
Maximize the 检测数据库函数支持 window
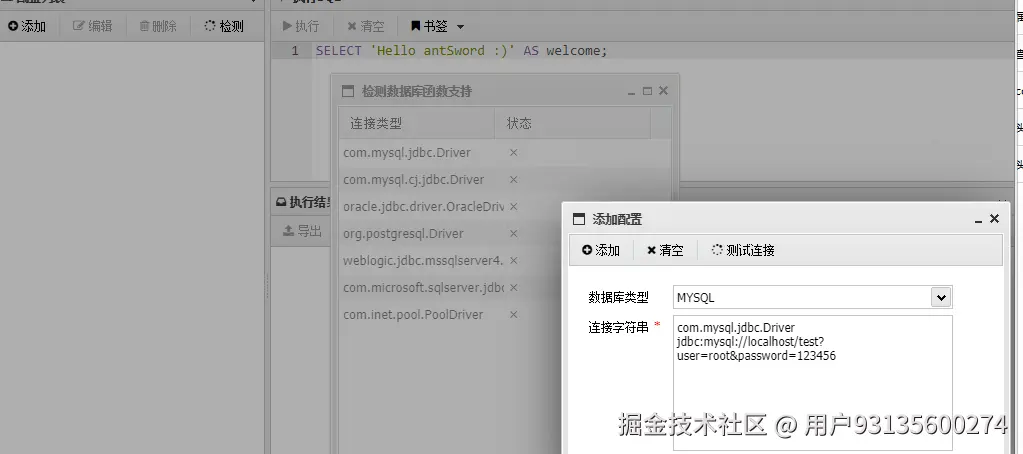[x=647, y=91]
